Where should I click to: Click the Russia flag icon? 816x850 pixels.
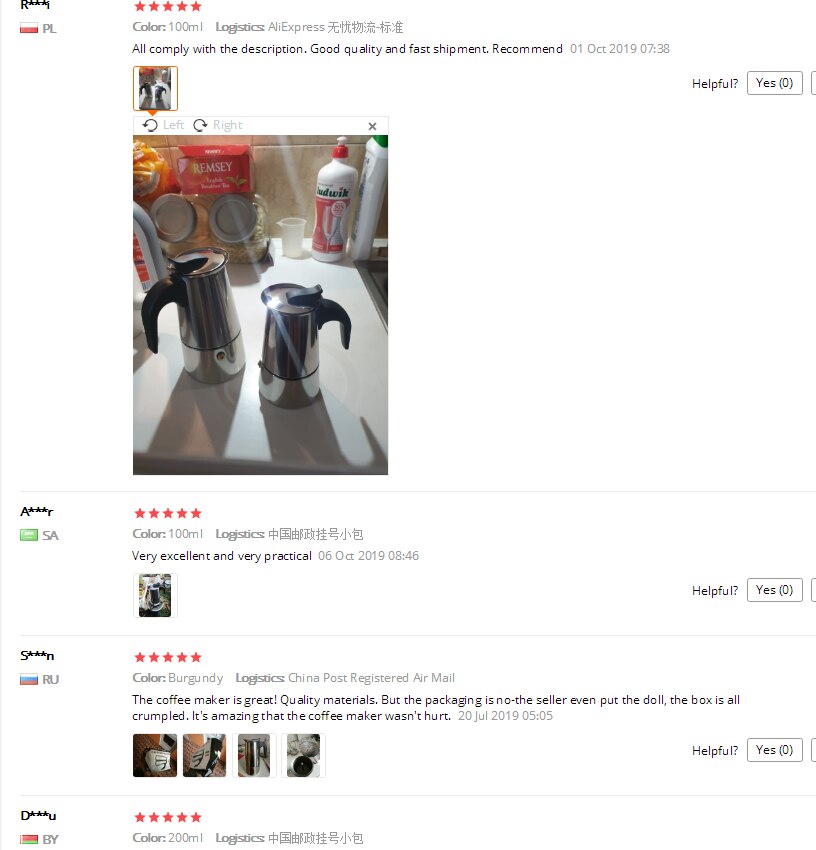(29, 679)
